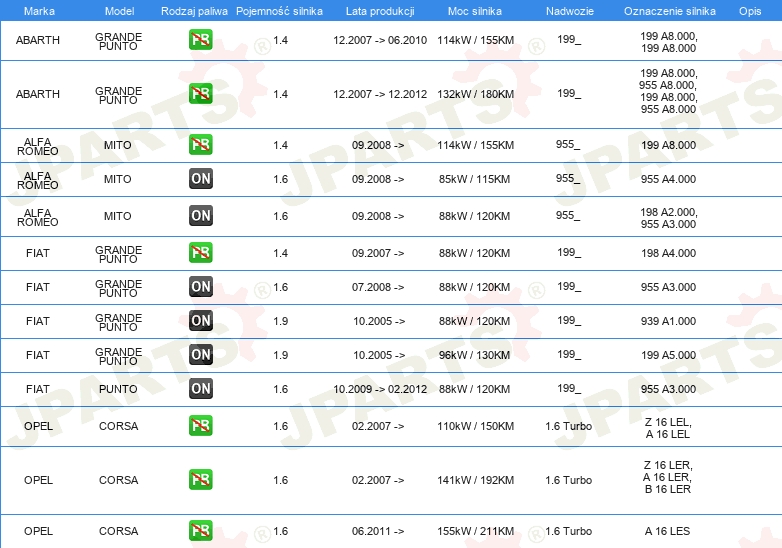The height and width of the screenshot is (548, 782).
Task: Click engine codes Z 16 LER, A 16 LER, B 16 LER
Action: pos(668,477)
